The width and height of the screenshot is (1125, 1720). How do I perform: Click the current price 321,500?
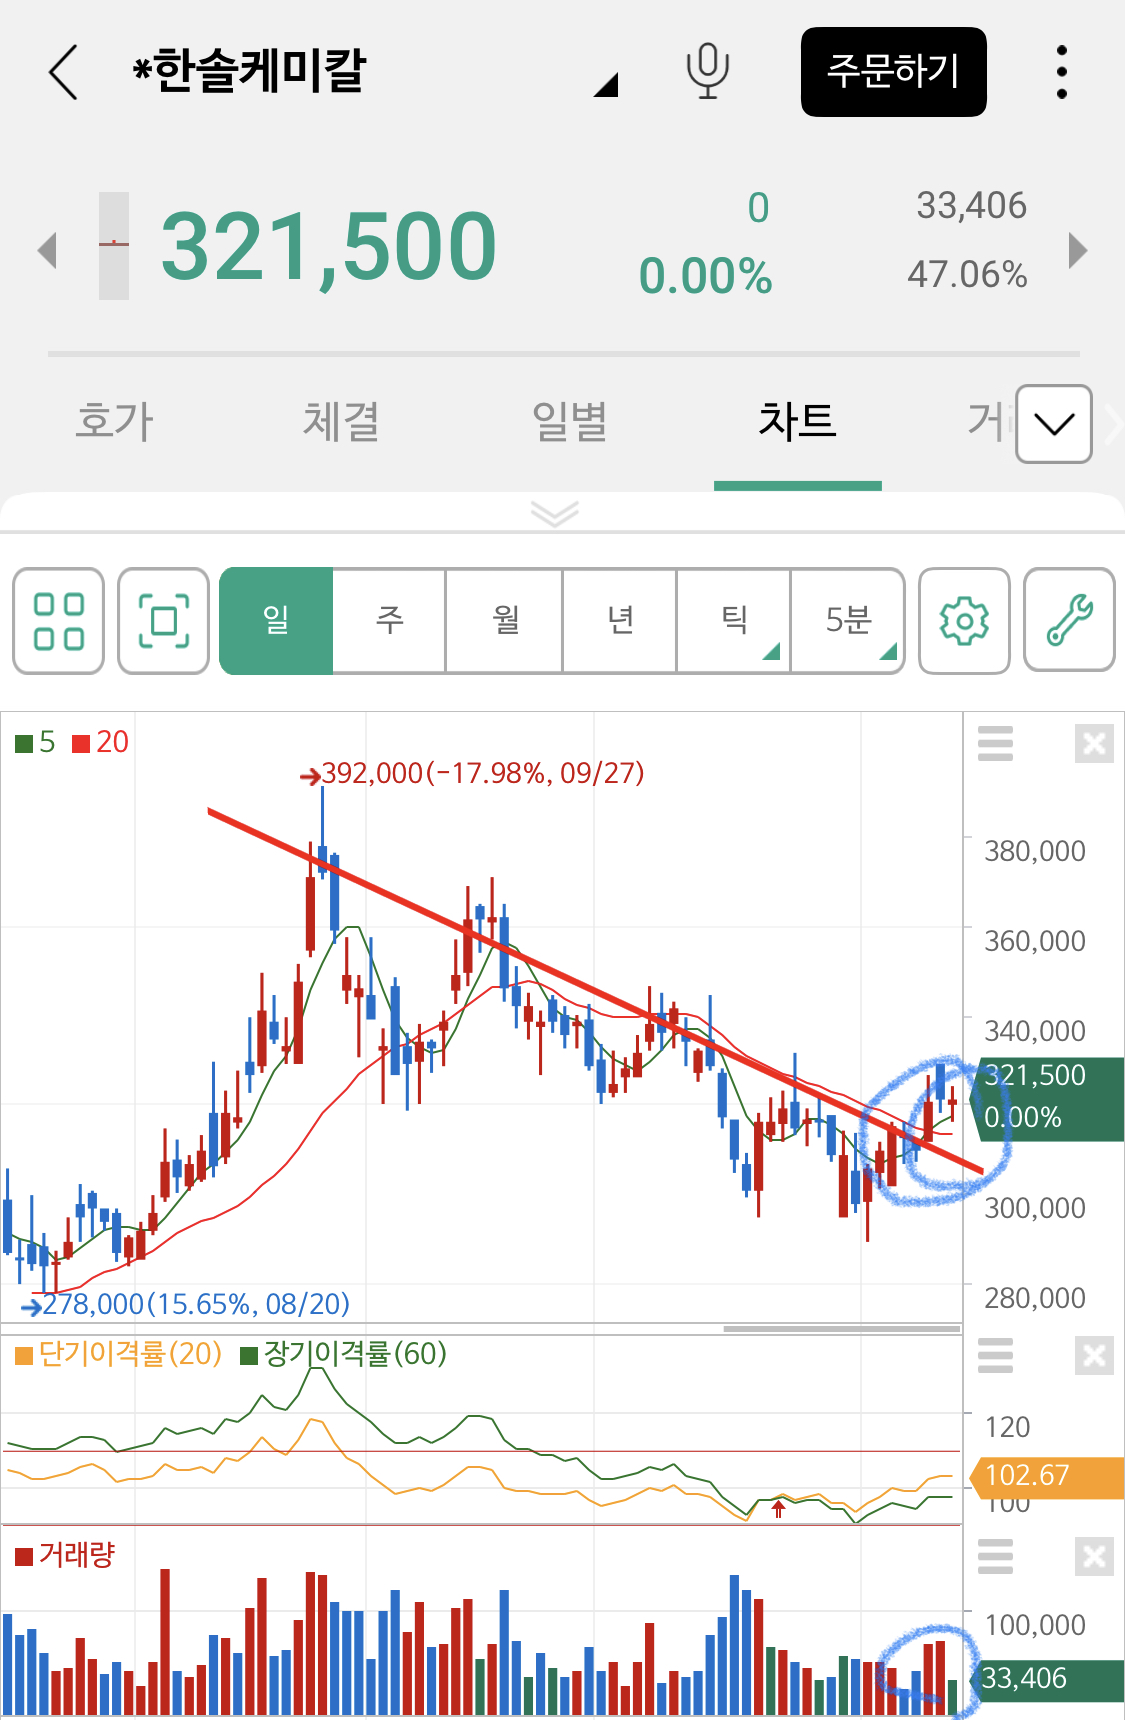tap(329, 247)
